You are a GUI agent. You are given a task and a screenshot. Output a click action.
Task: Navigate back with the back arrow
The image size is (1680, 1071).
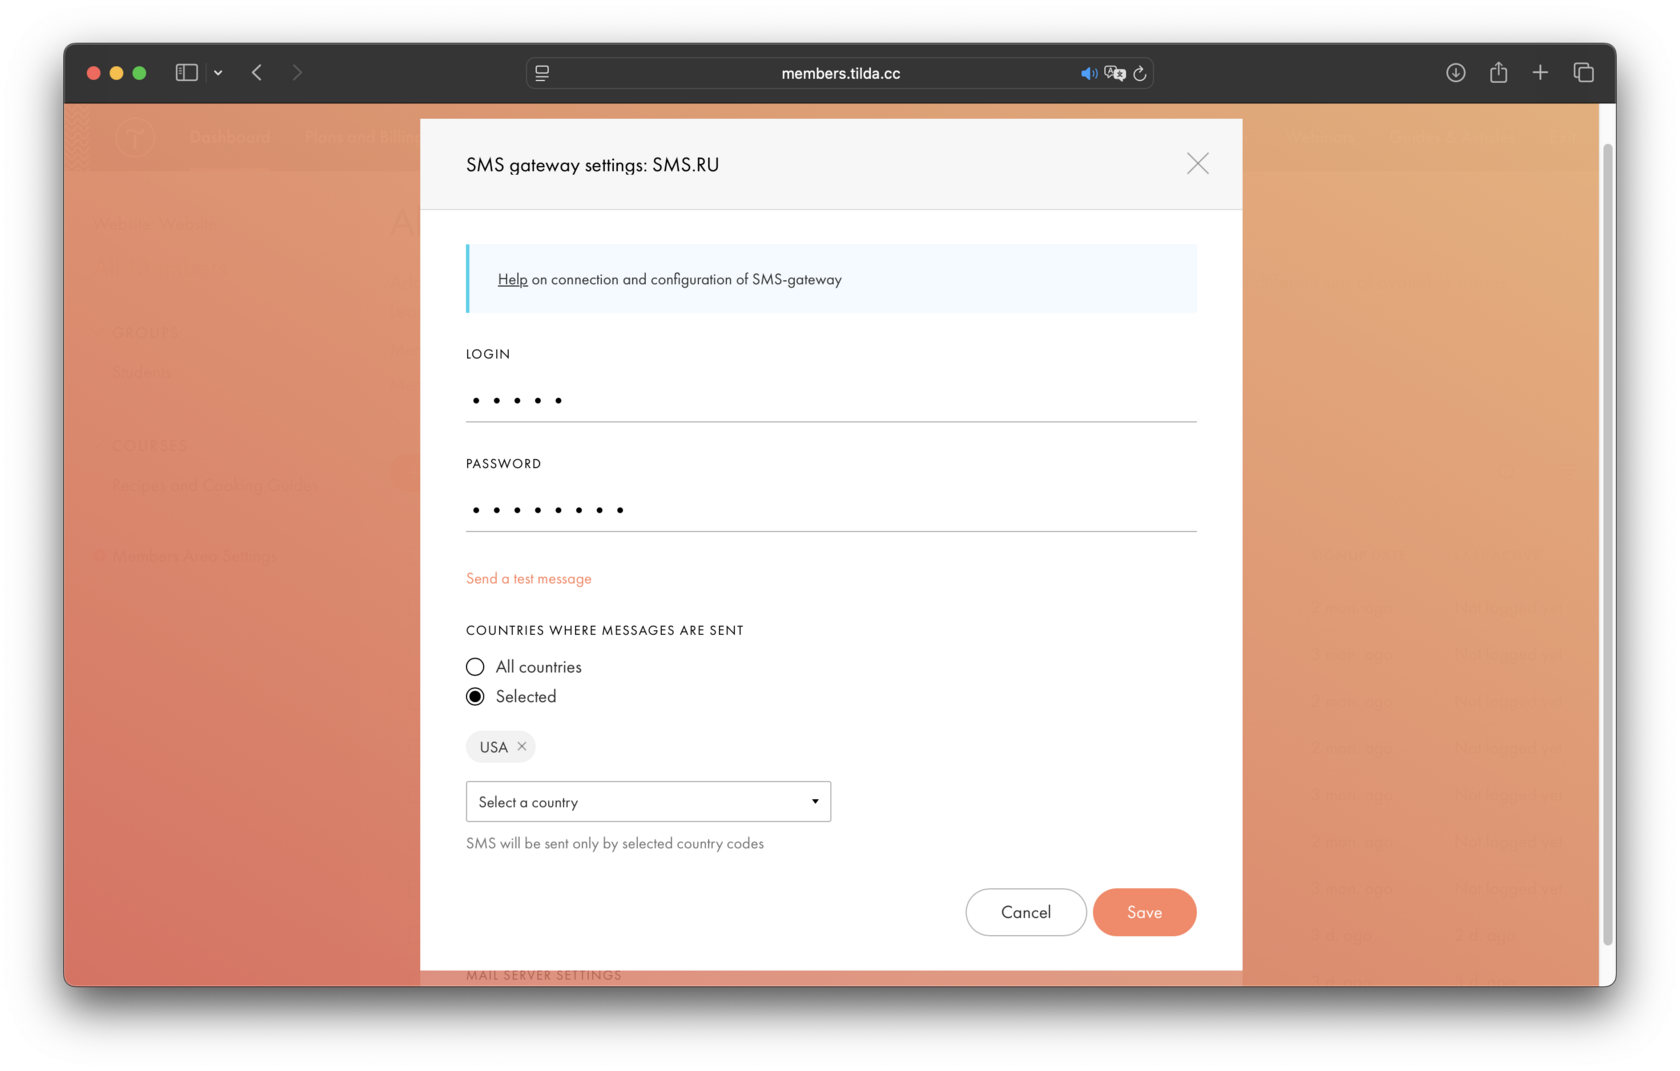pyautogui.click(x=256, y=72)
